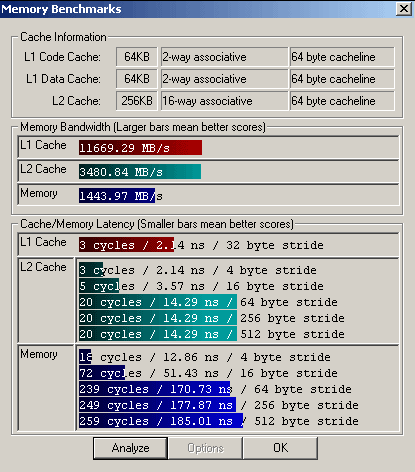Close the Memory Benchmarks window
The width and height of the screenshot is (415, 472).
404,9
